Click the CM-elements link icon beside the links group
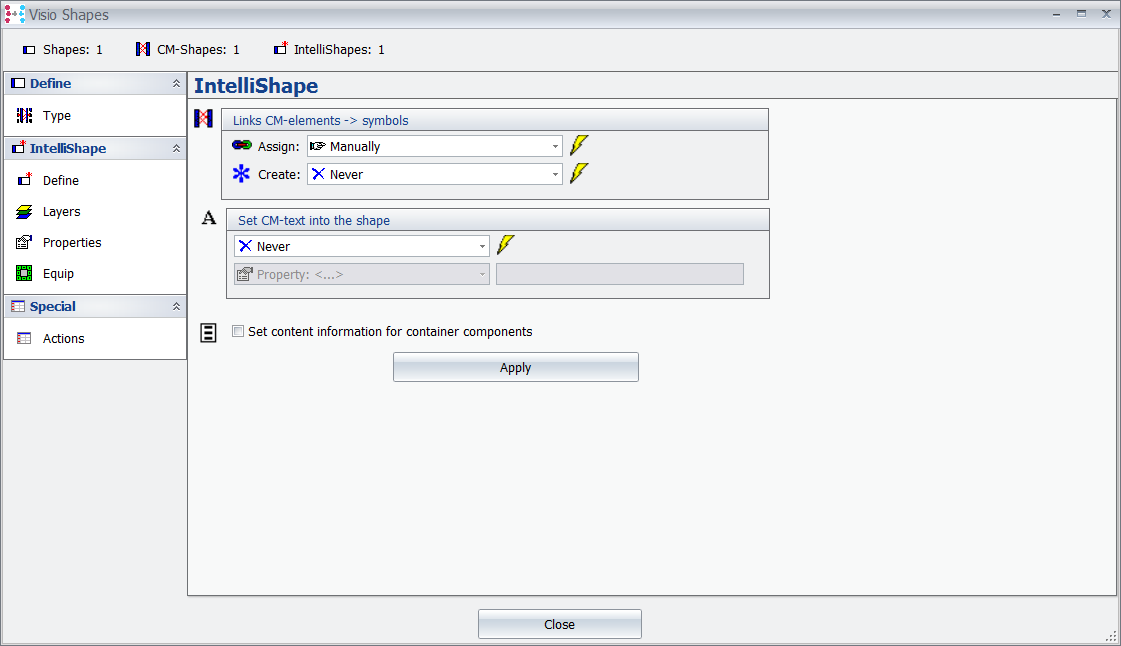1121x646 pixels. tap(204, 118)
